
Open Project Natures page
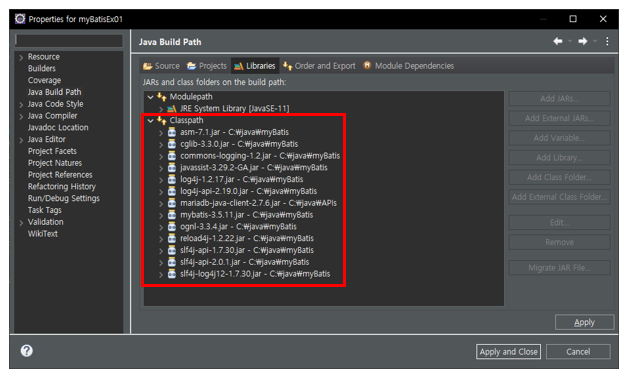coord(55,163)
